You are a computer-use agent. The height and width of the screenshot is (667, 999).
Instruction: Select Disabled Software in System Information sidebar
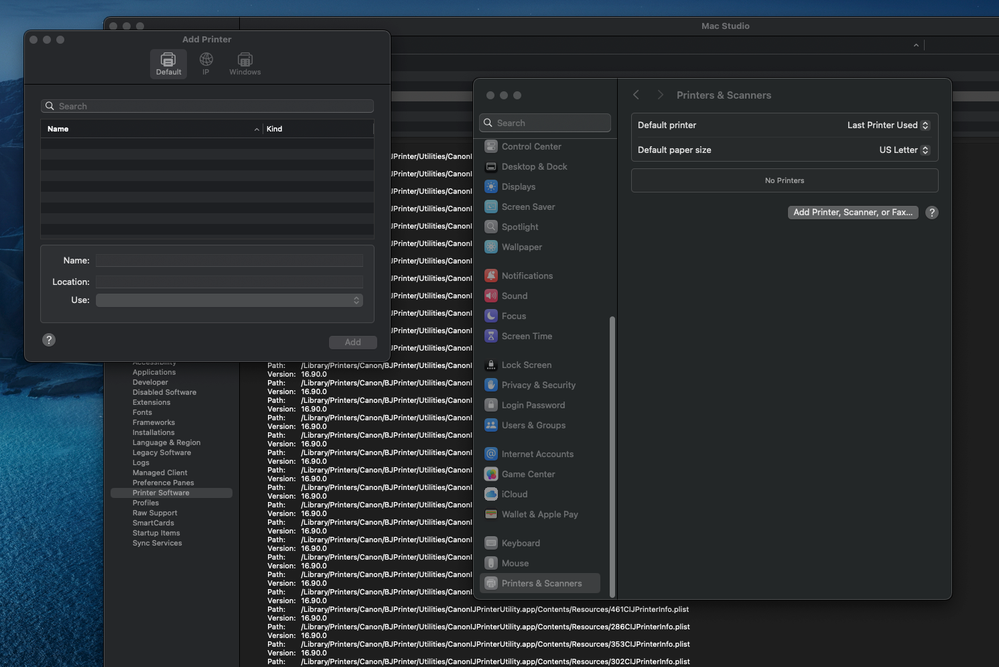(164, 392)
